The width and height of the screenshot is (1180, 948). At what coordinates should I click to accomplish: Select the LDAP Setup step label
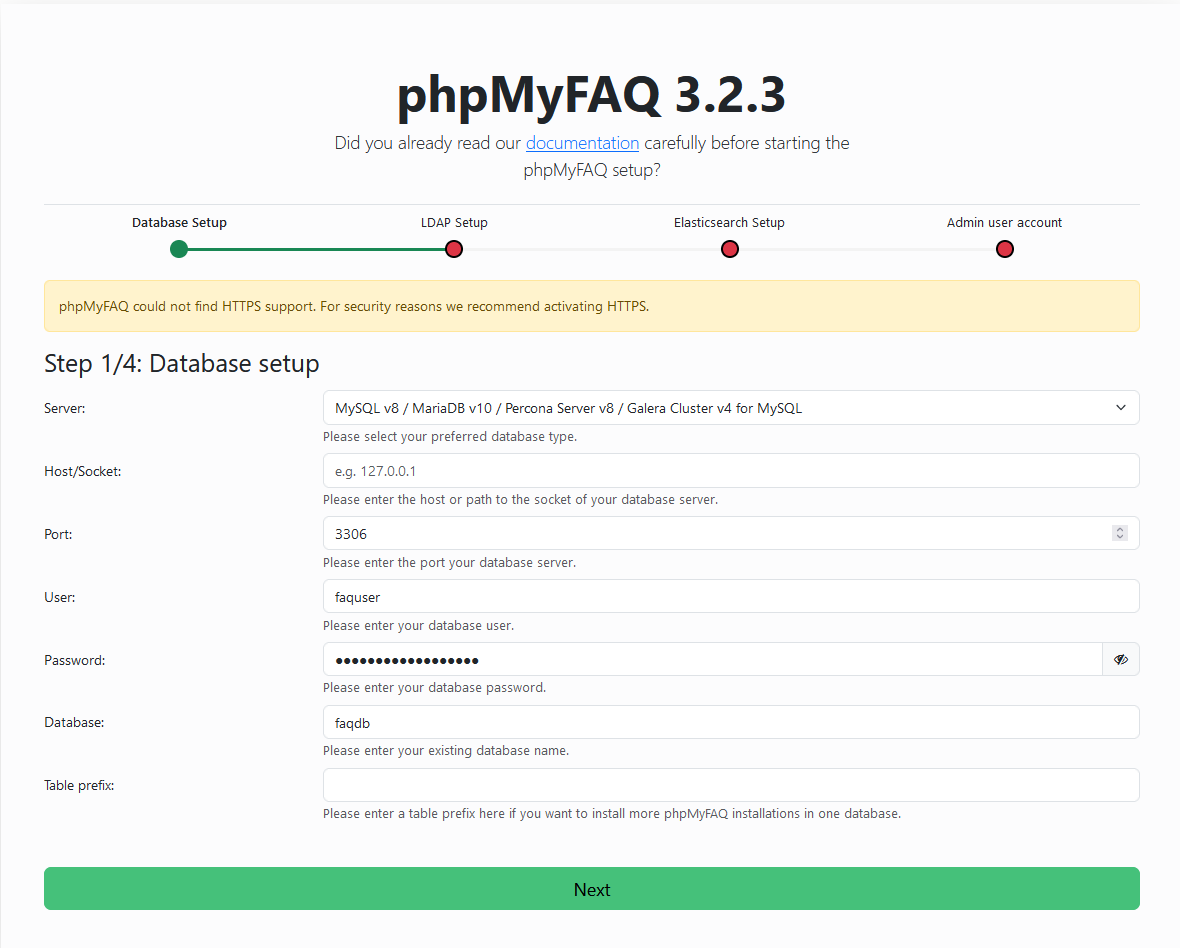(454, 223)
